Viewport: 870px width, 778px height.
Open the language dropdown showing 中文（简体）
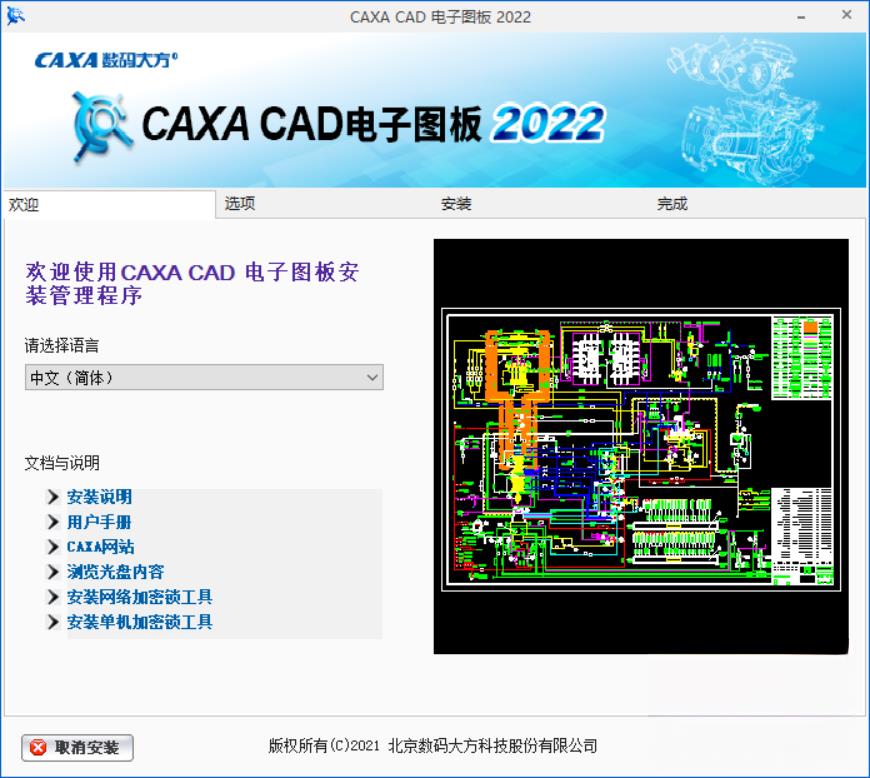[204, 377]
